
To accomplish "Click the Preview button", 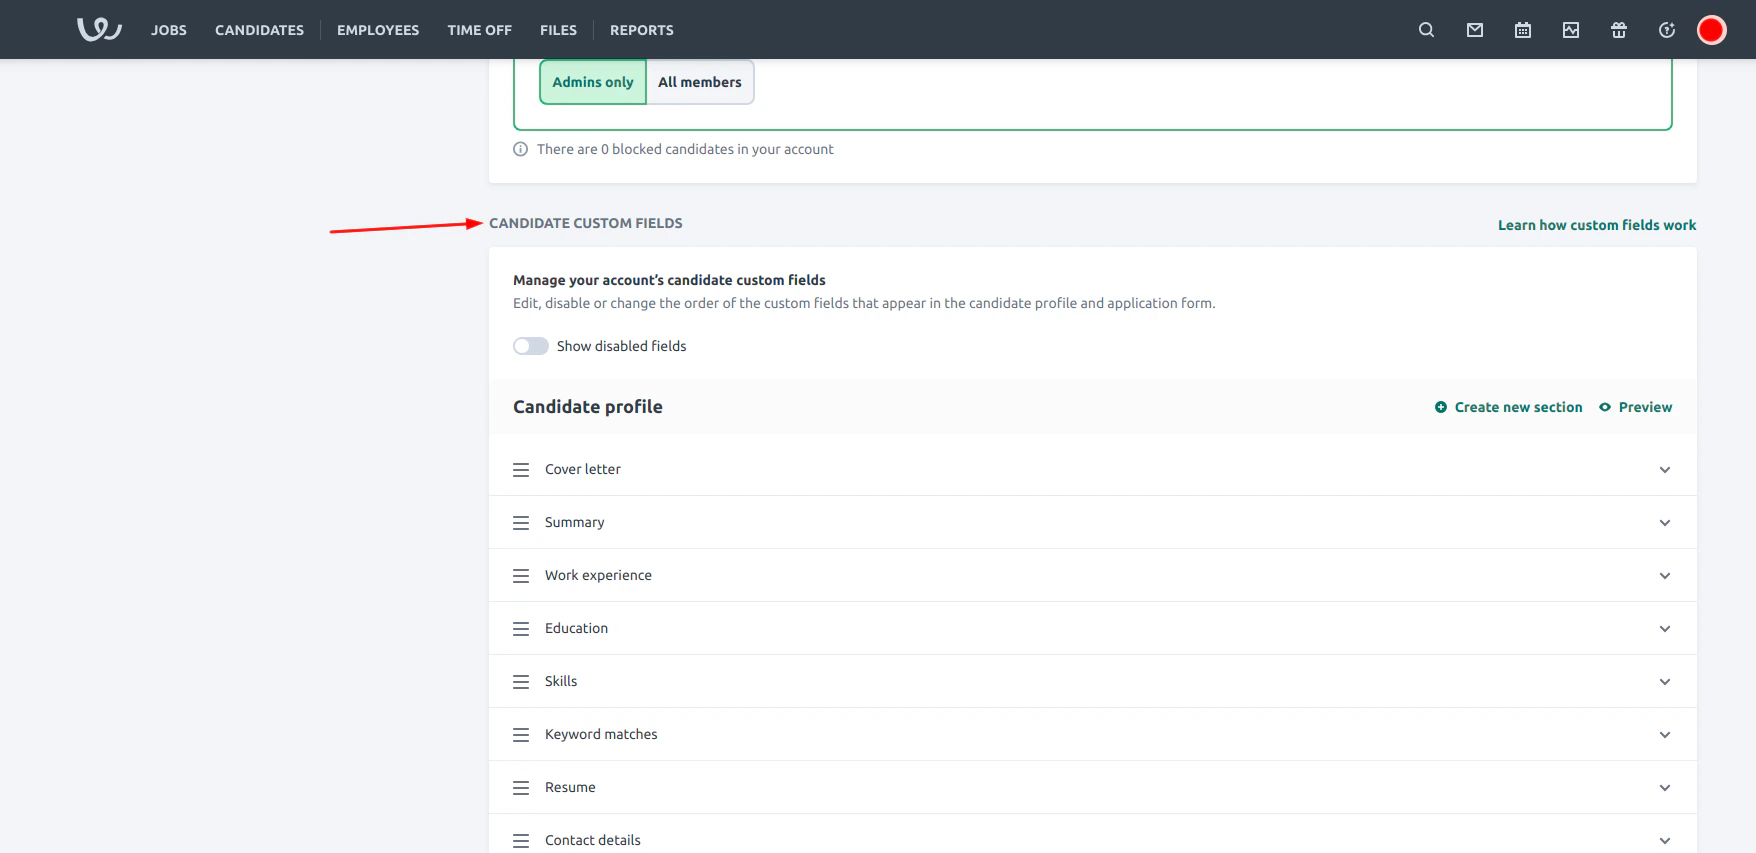I will tap(1636, 407).
